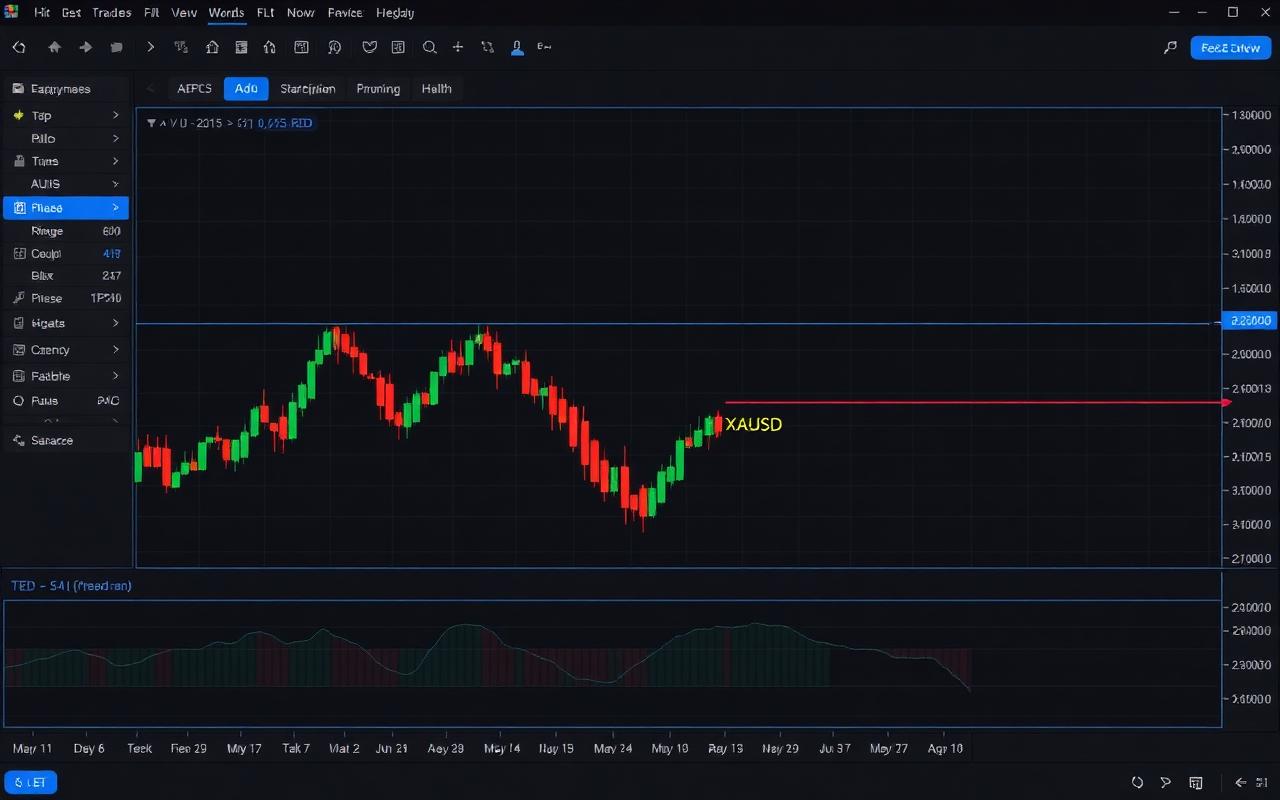Open the Health tab
1280x800 pixels.
pyautogui.click(x=436, y=89)
